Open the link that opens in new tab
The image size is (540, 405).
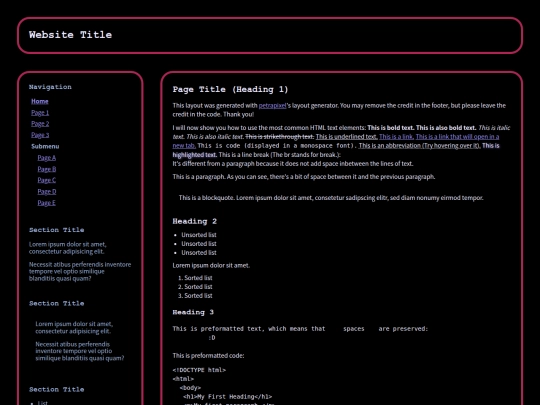[457, 137]
